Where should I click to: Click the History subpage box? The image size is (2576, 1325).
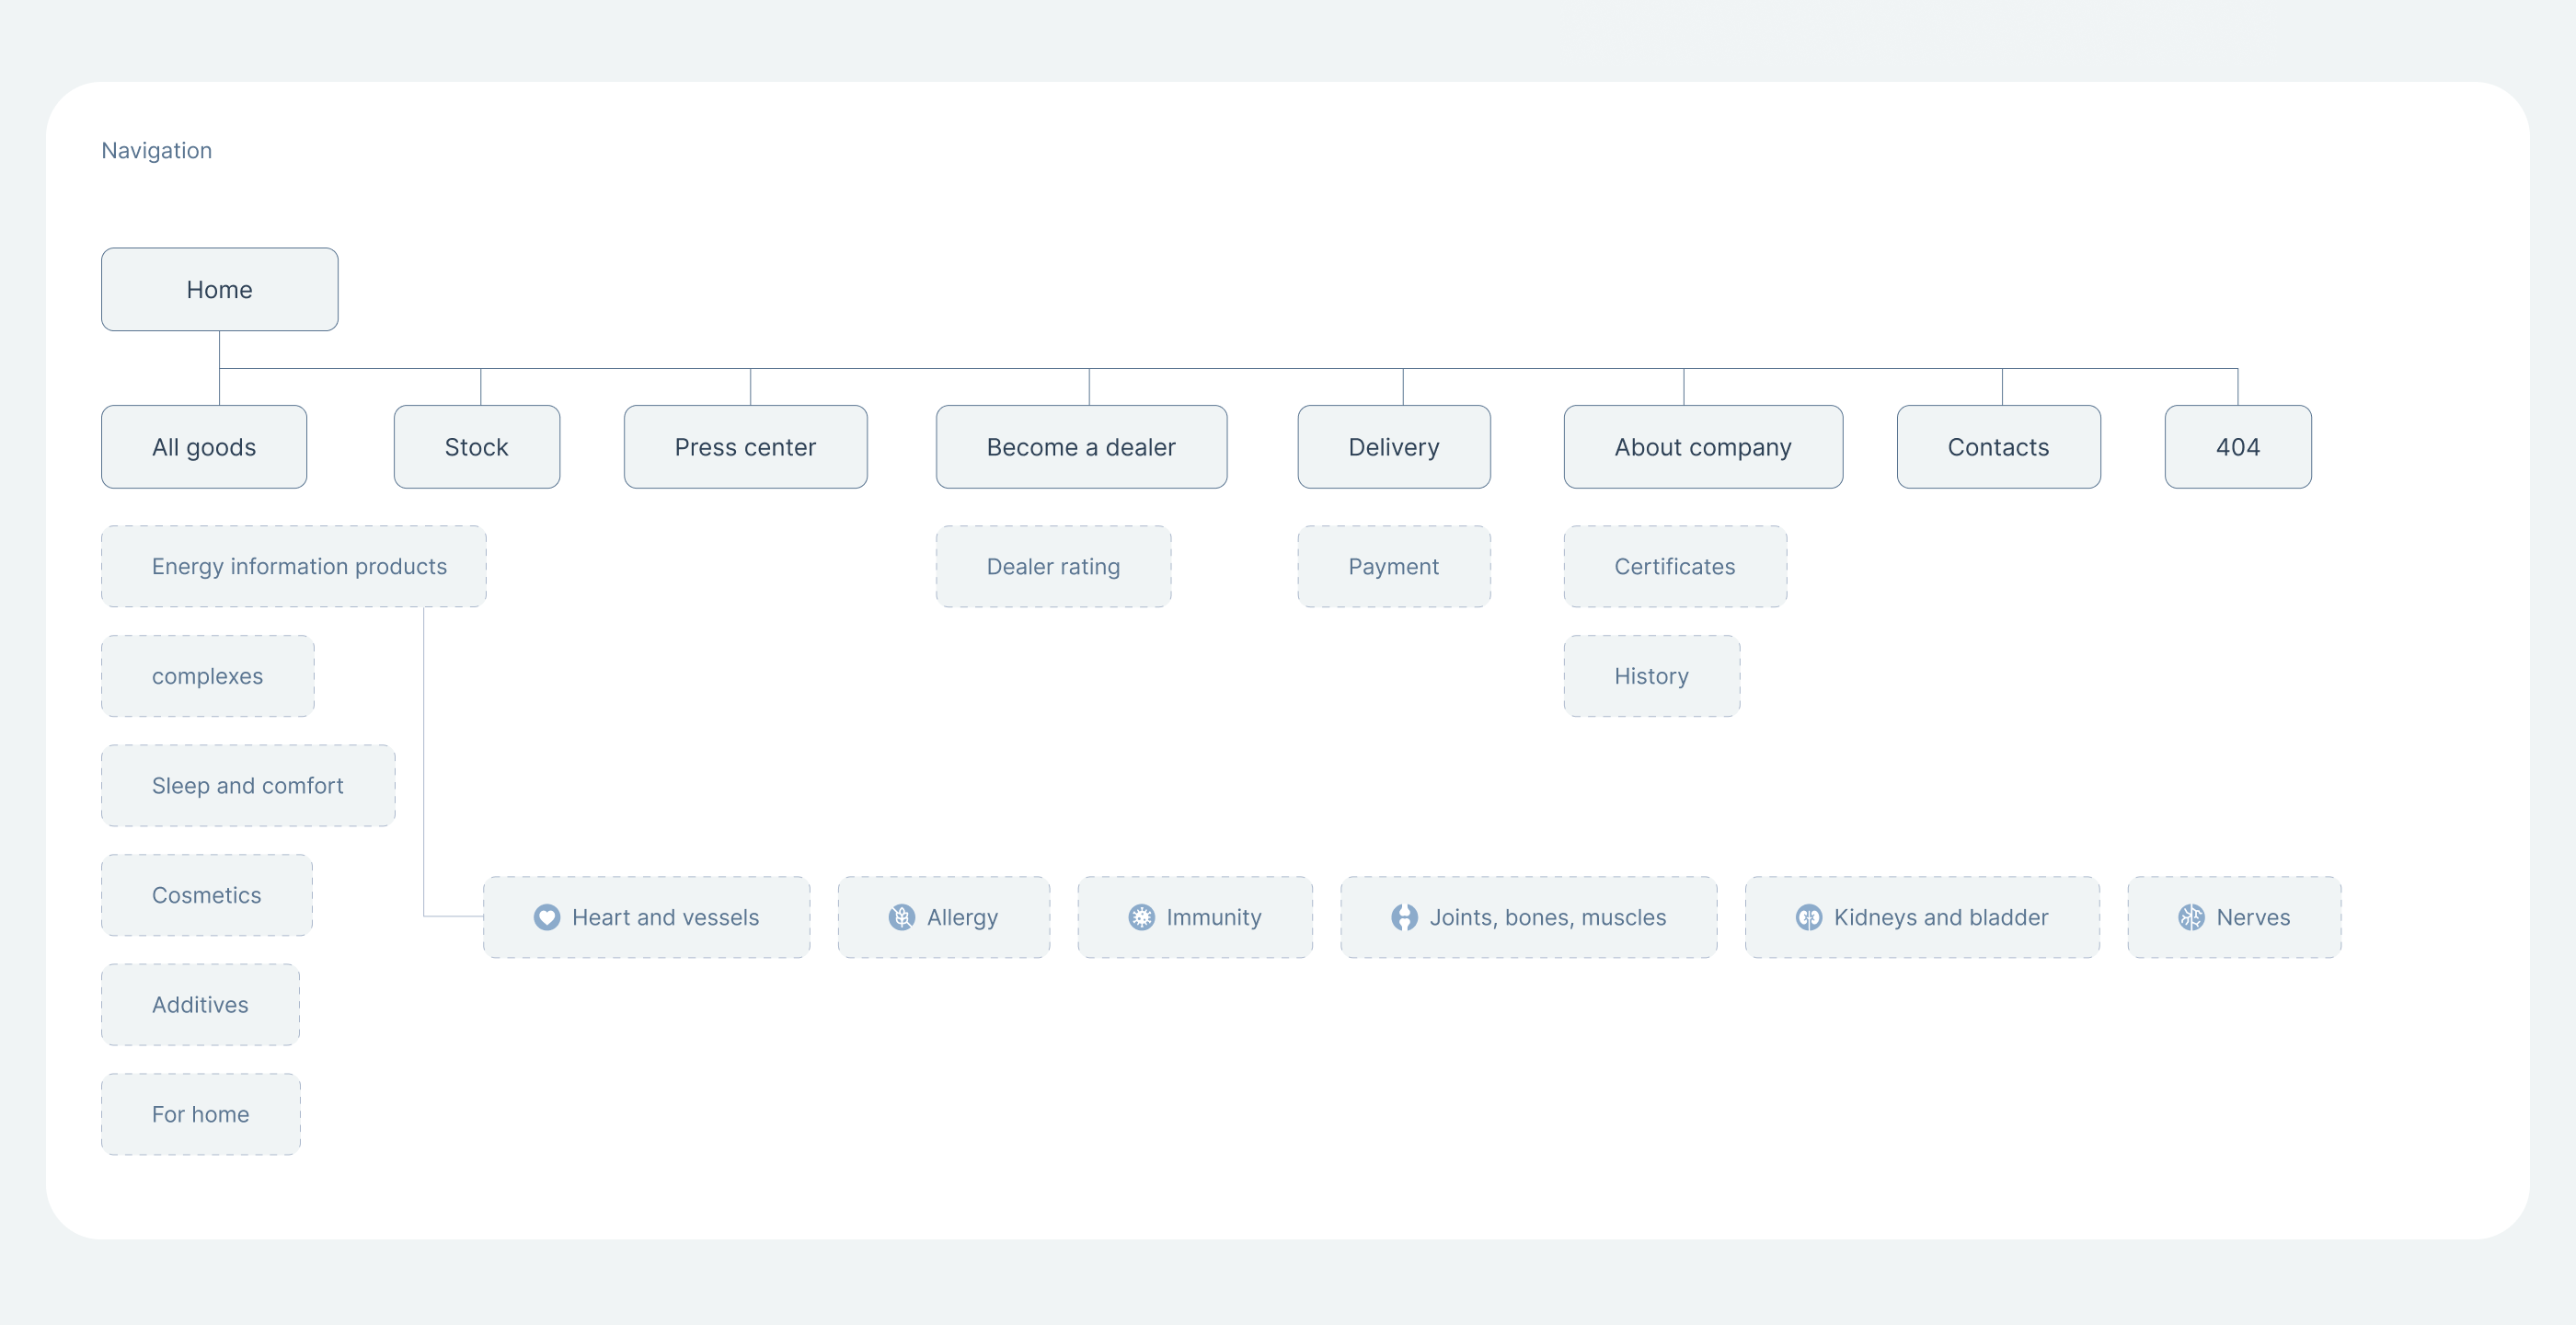click(1651, 676)
